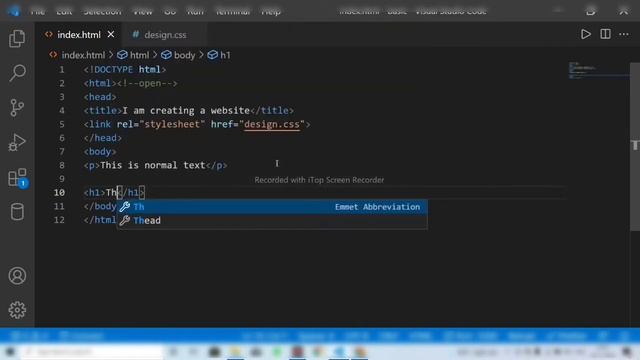Open the Accounts menu icon
640x360 pixels.
tap(17, 276)
